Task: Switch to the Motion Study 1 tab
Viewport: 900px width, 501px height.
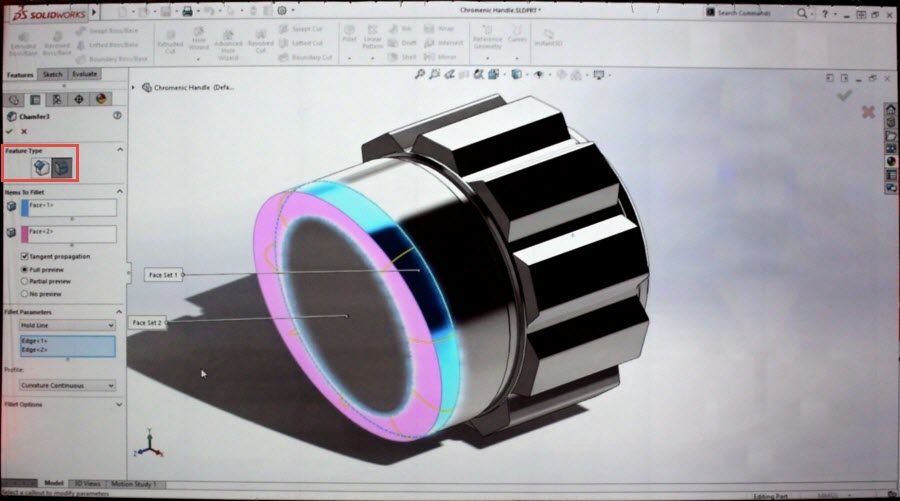Action: (134, 484)
